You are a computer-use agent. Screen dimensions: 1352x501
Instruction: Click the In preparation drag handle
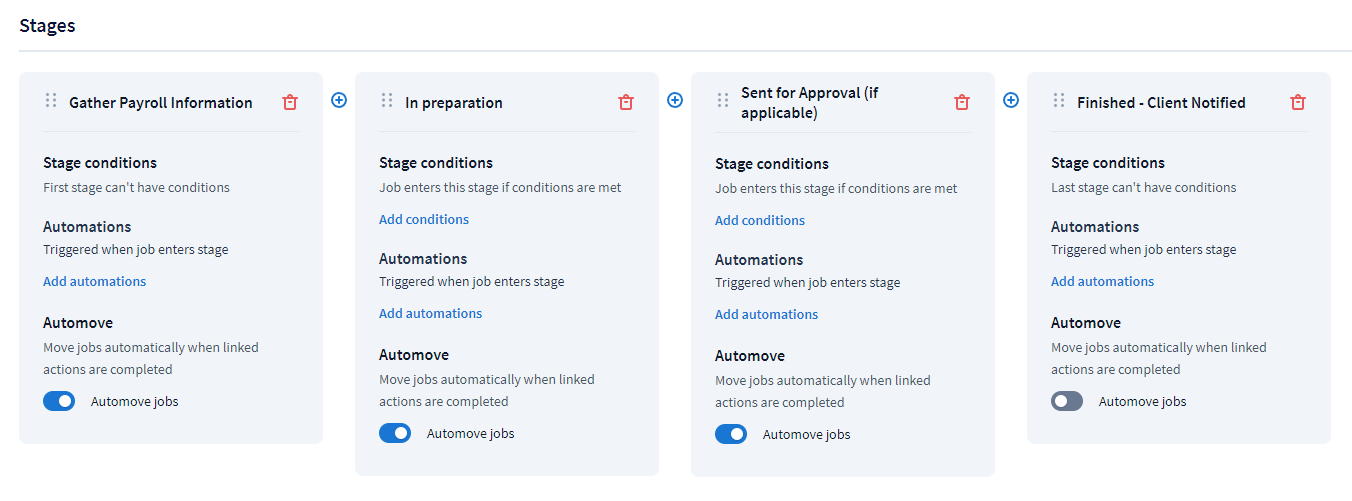tap(387, 101)
